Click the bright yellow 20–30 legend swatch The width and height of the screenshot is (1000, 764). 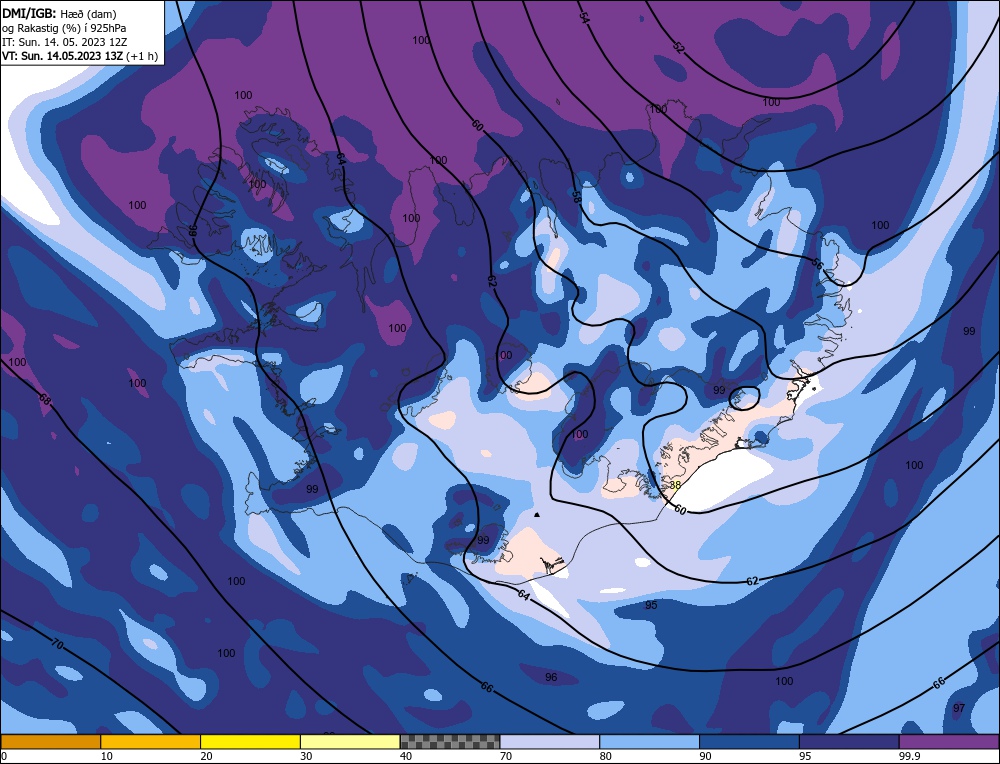(x=250, y=741)
